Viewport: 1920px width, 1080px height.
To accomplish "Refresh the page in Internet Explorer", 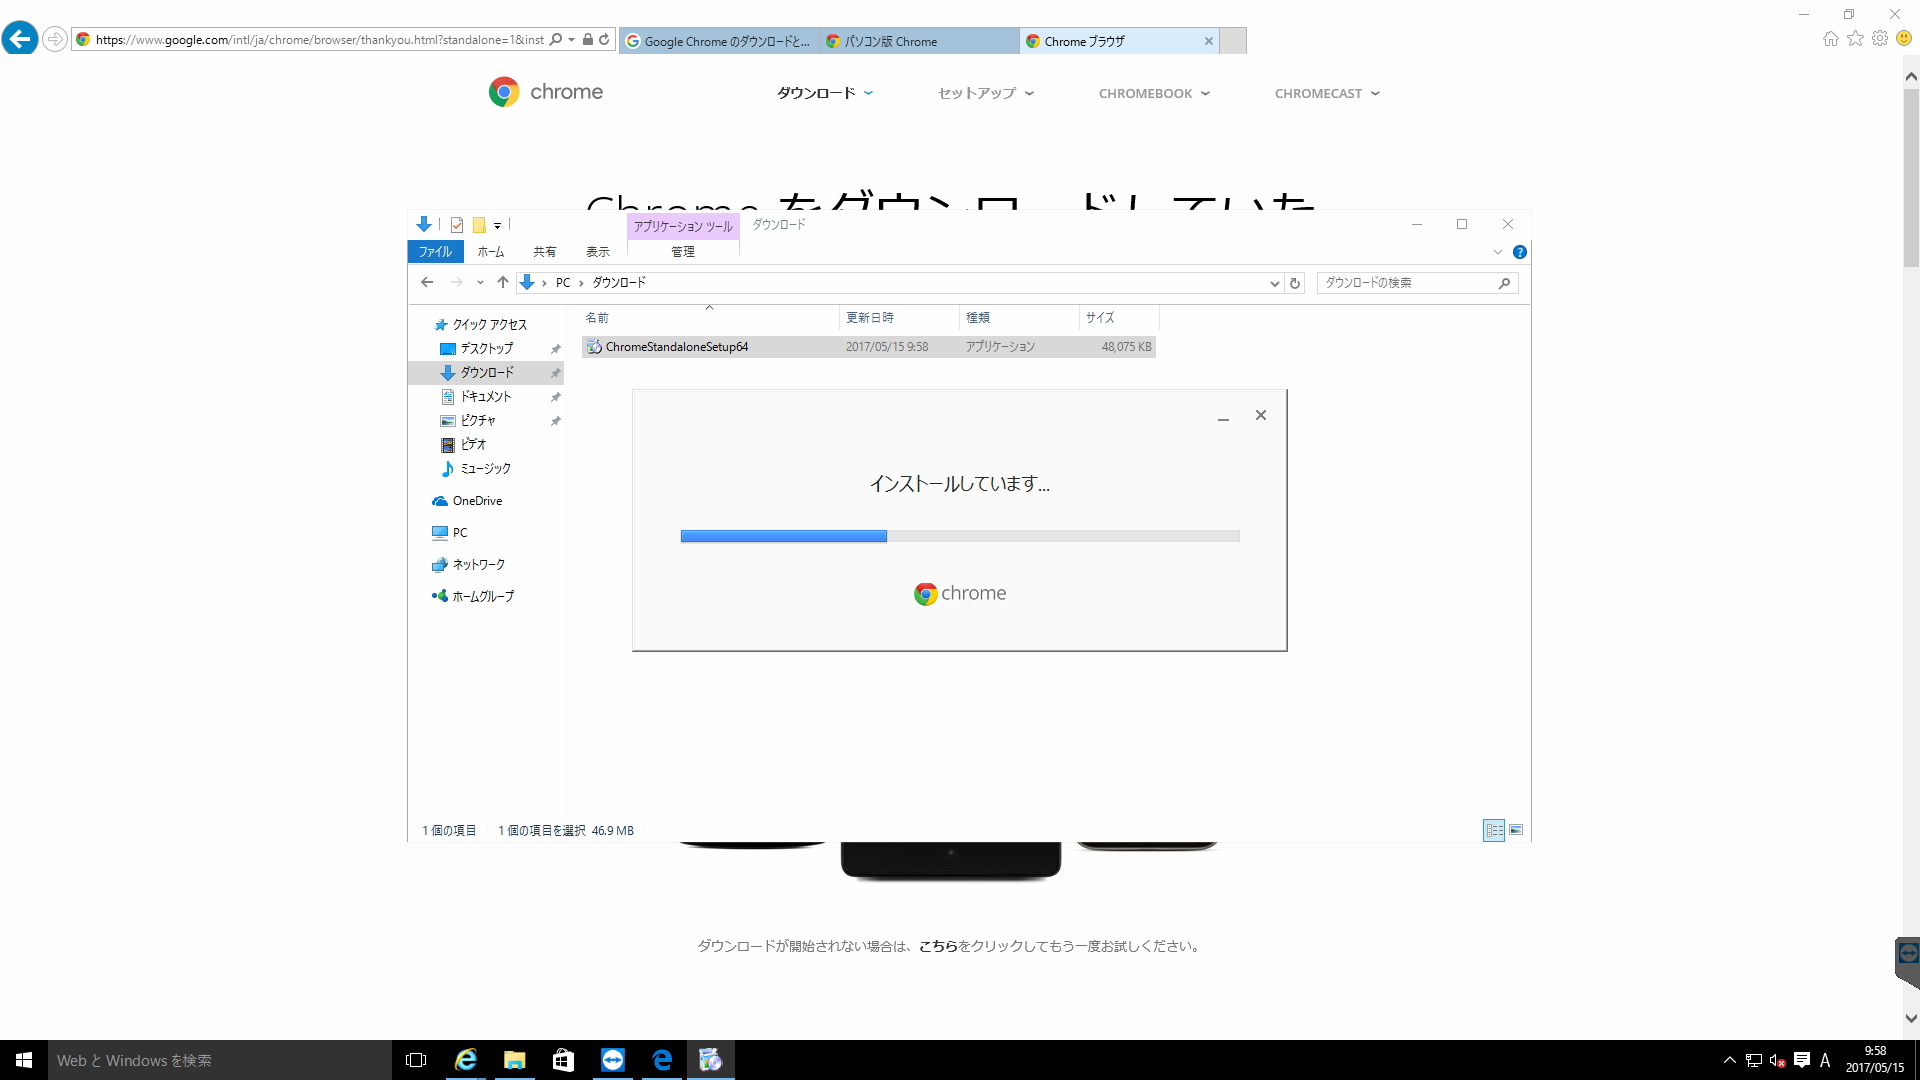I will click(604, 40).
